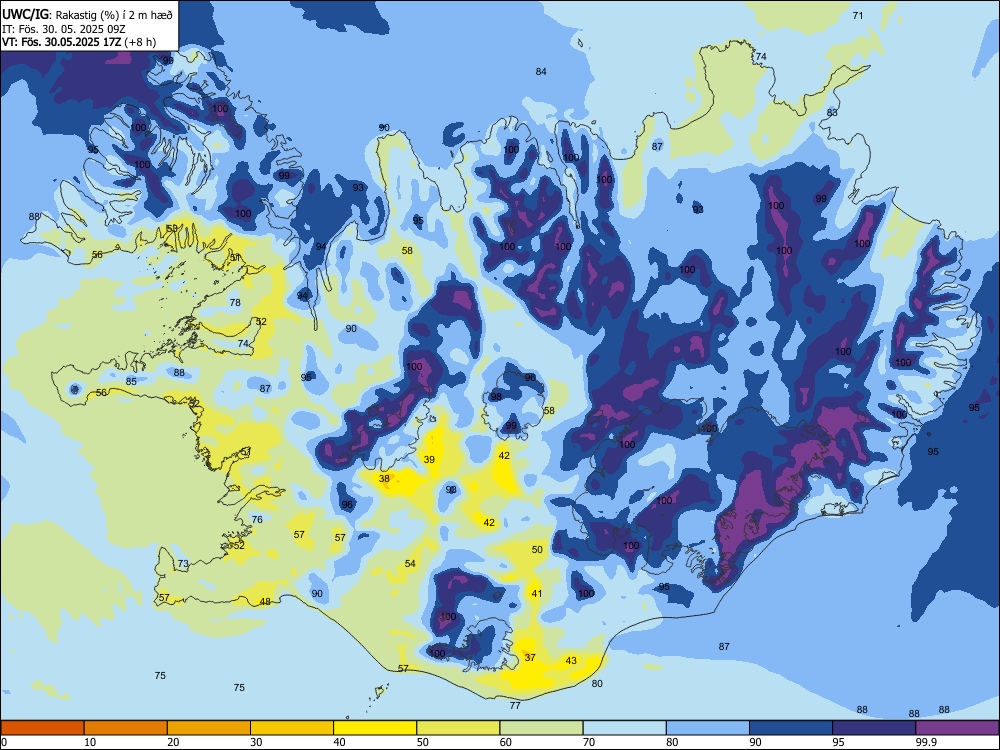Screen dimensions: 1000x750
Task: Select the map value 38 in the orange-yellow patch
Action: coord(384,478)
